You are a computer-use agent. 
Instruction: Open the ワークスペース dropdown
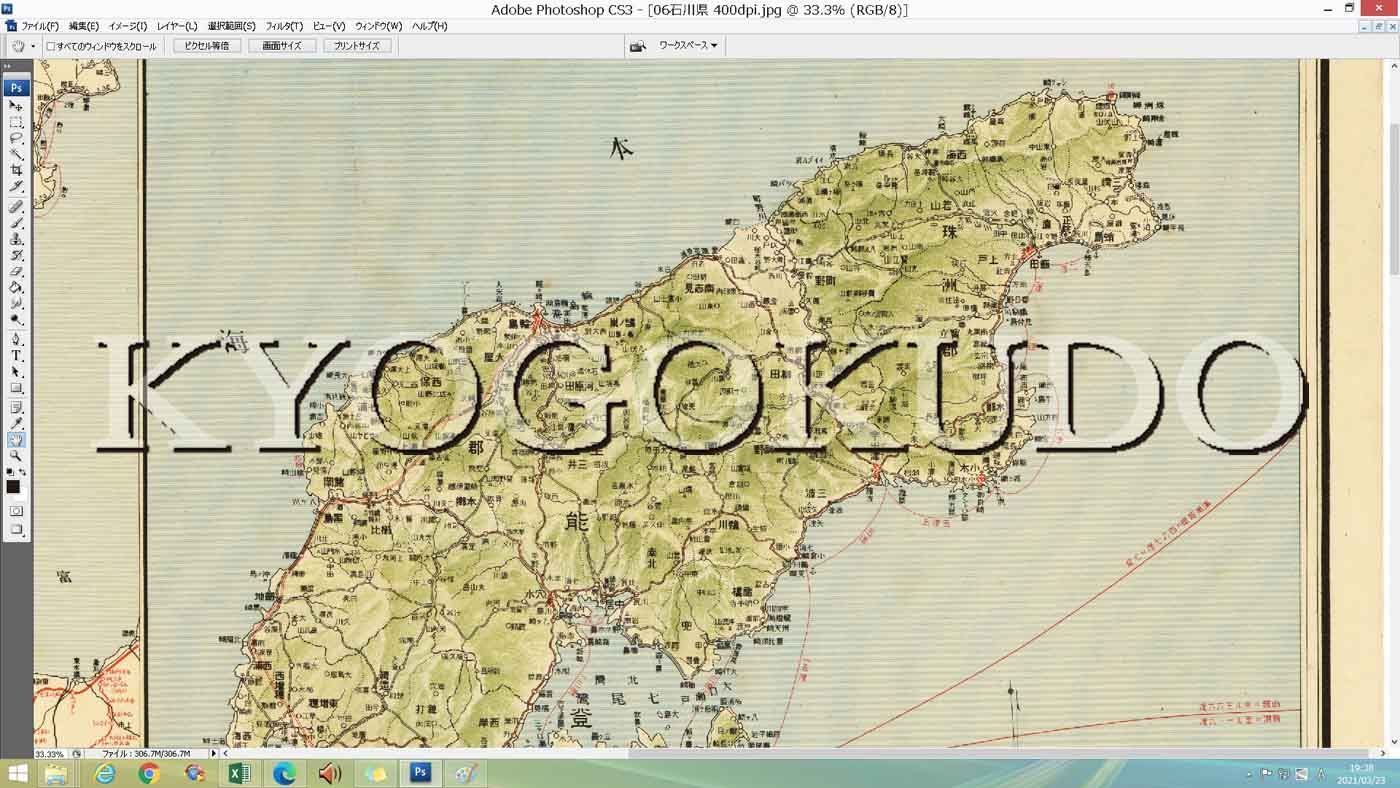(687, 46)
